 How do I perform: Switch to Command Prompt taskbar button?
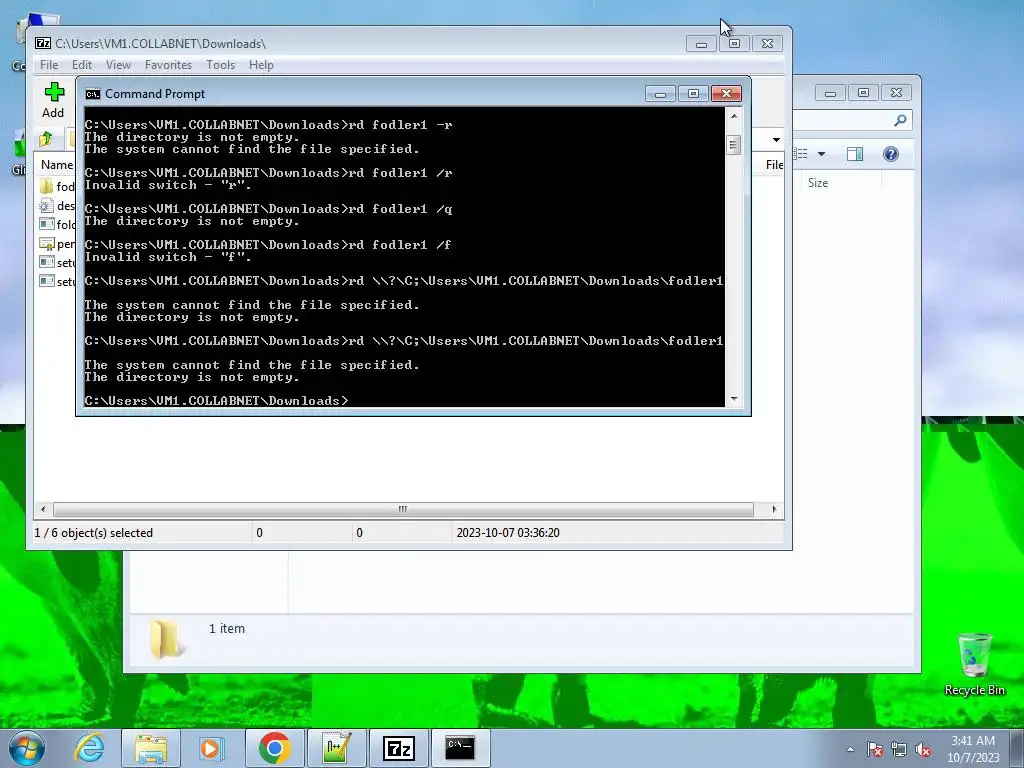pyautogui.click(x=460, y=748)
